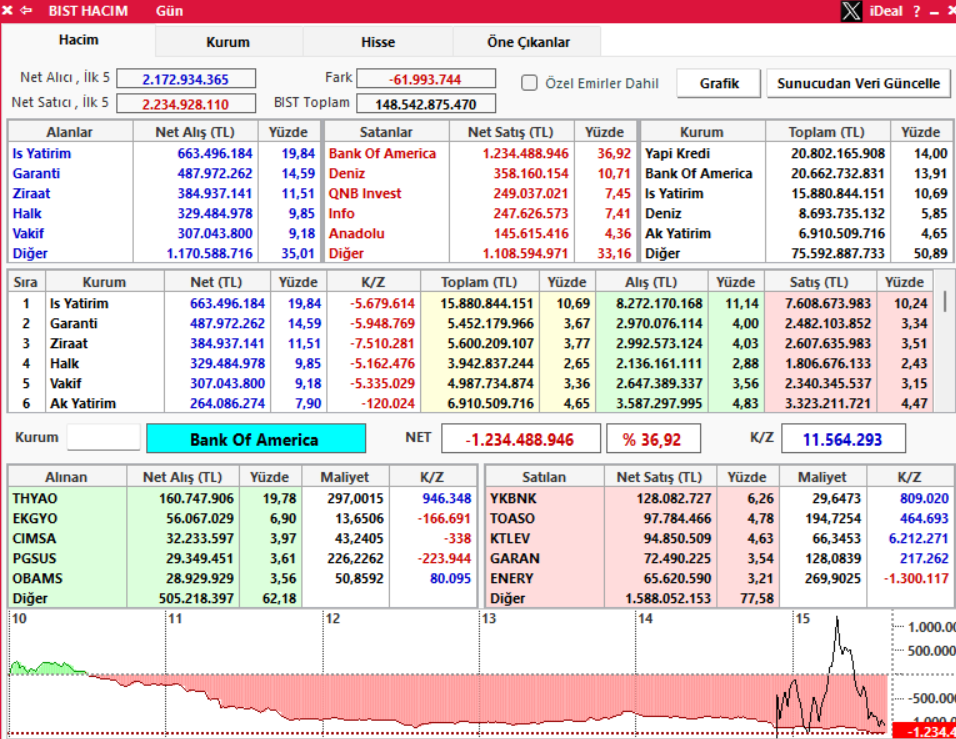Click the 14 hour marker on the chart

tap(646, 619)
